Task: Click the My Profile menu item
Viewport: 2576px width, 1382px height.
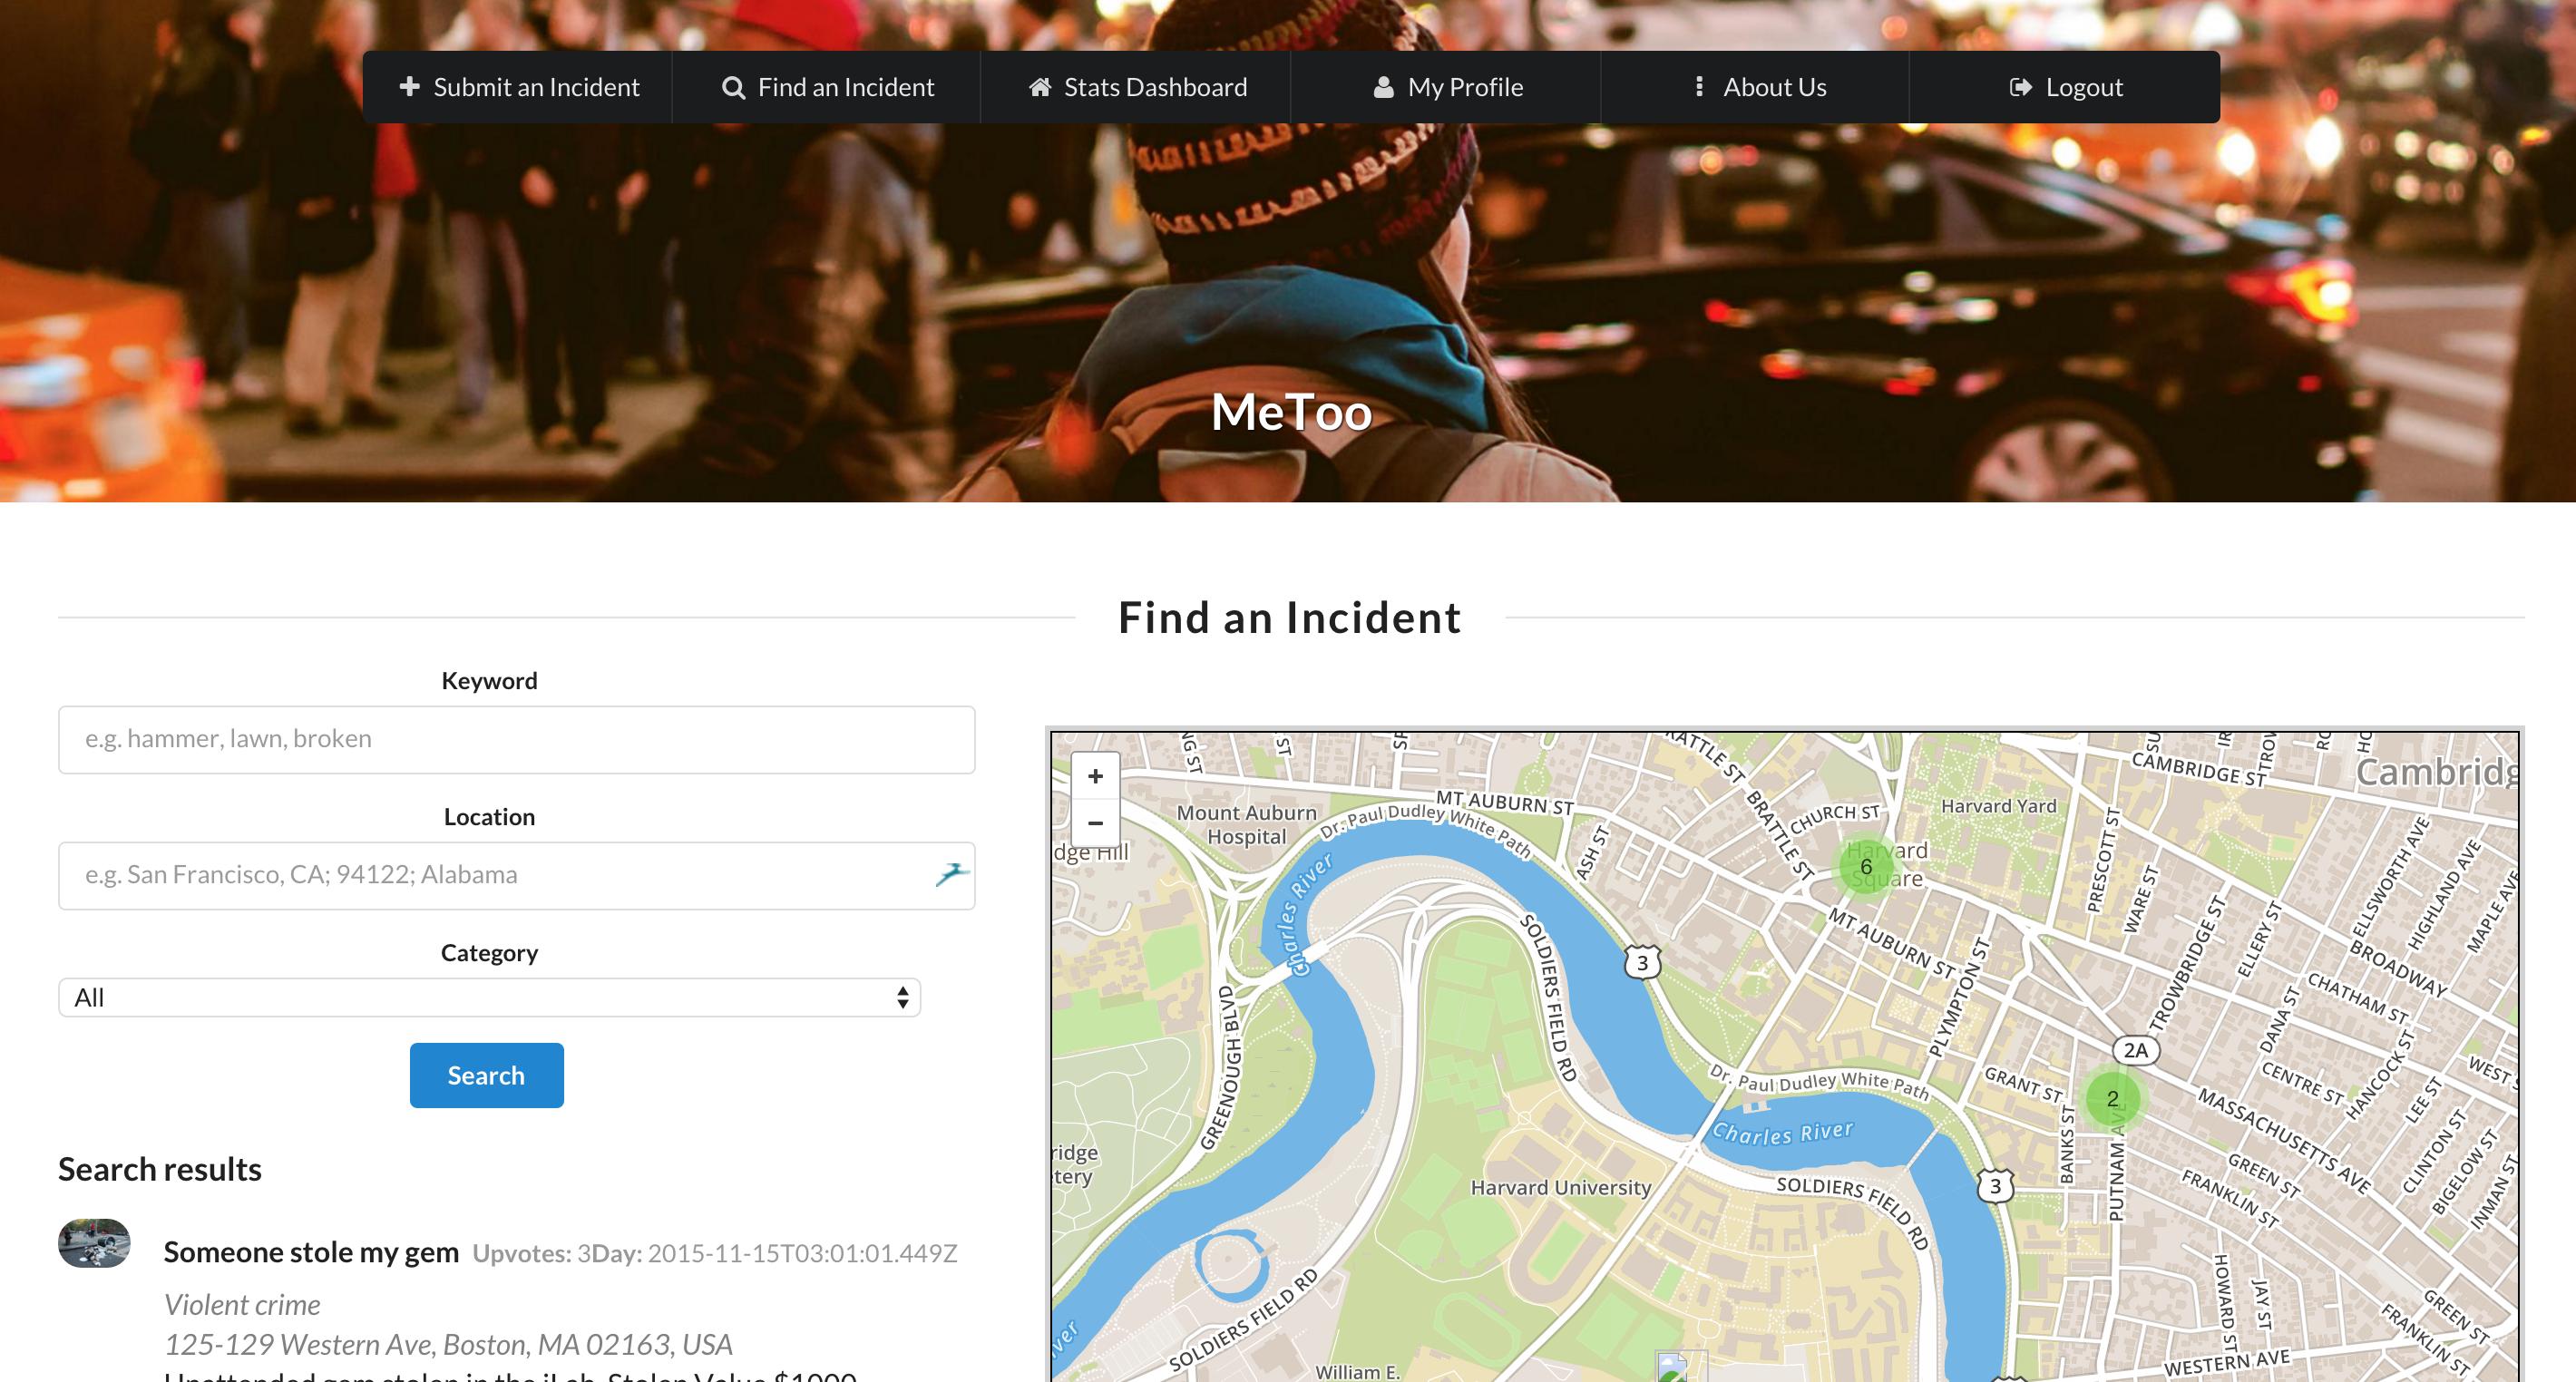Action: [1464, 88]
